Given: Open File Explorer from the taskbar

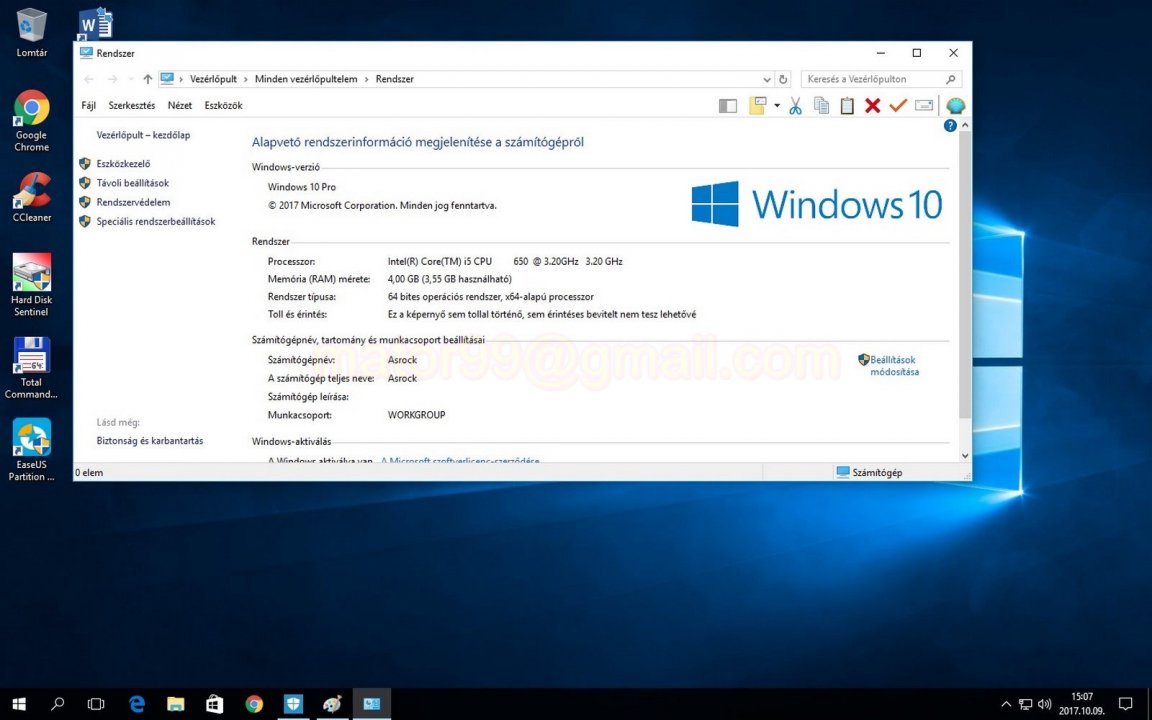Looking at the screenshot, I should pos(176,704).
